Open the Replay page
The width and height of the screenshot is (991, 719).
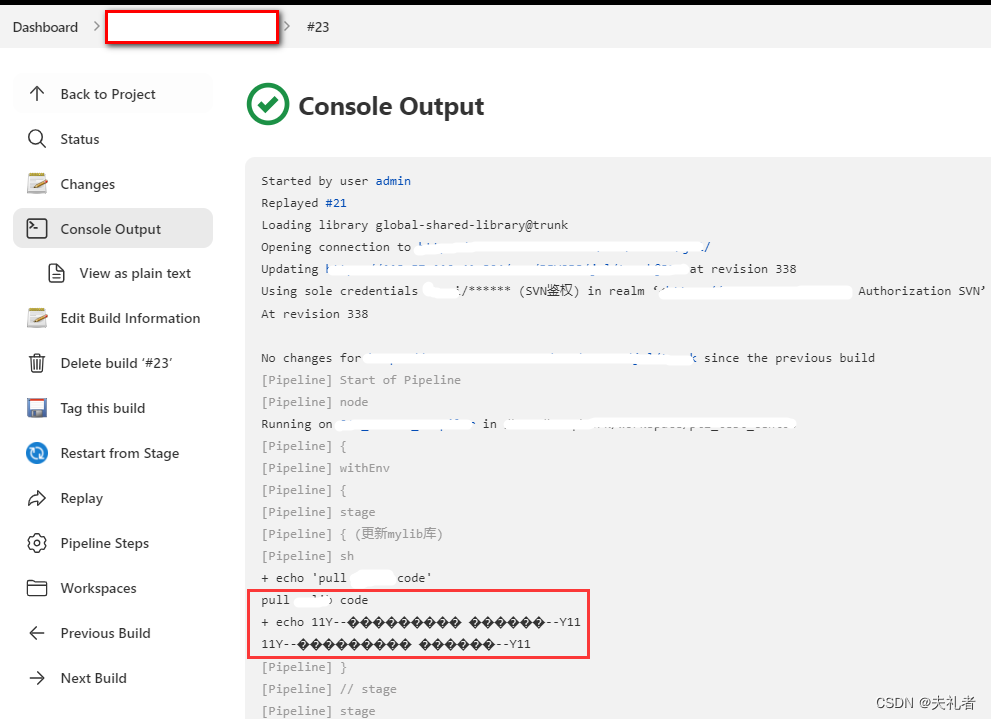[x=112, y=498]
